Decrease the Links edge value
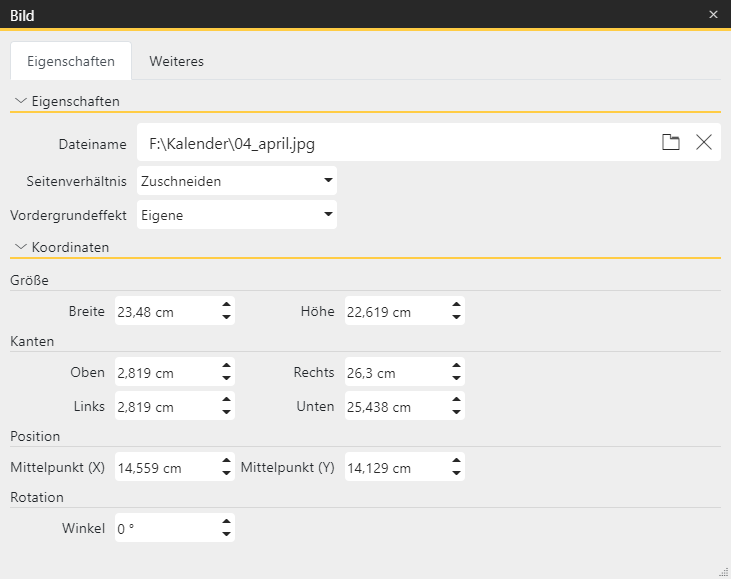 point(227,414)
